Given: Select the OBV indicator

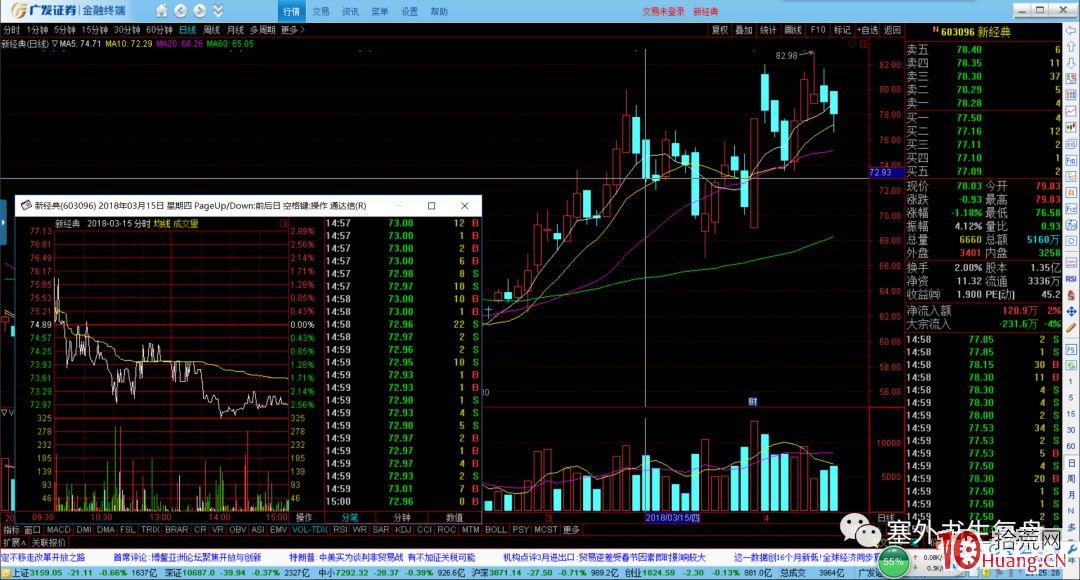Looking at the screenshot, I should (x=238, y=530).
